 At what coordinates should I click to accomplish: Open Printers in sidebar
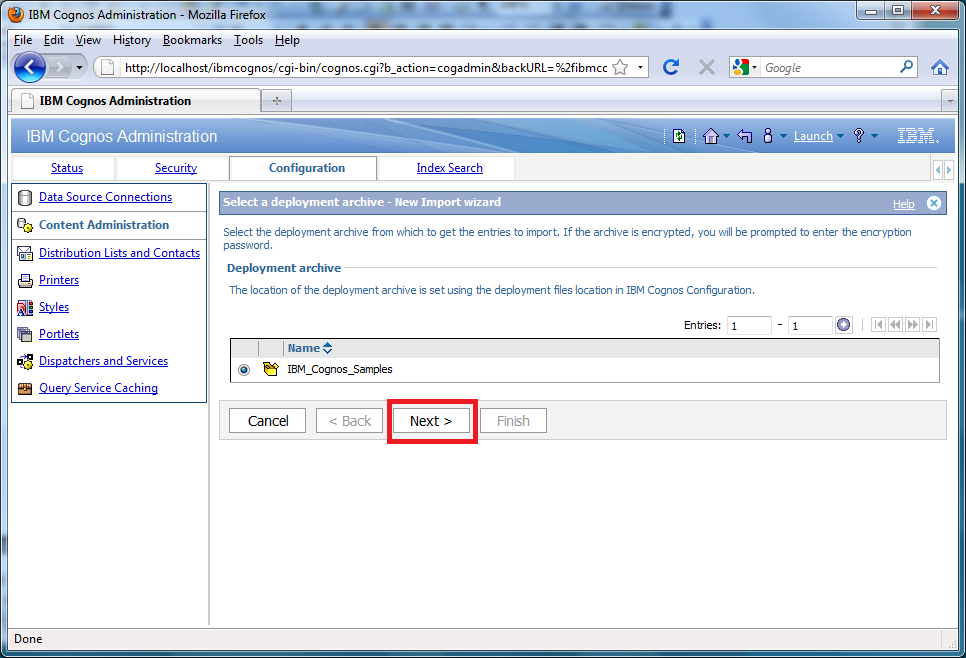point(59,280)
